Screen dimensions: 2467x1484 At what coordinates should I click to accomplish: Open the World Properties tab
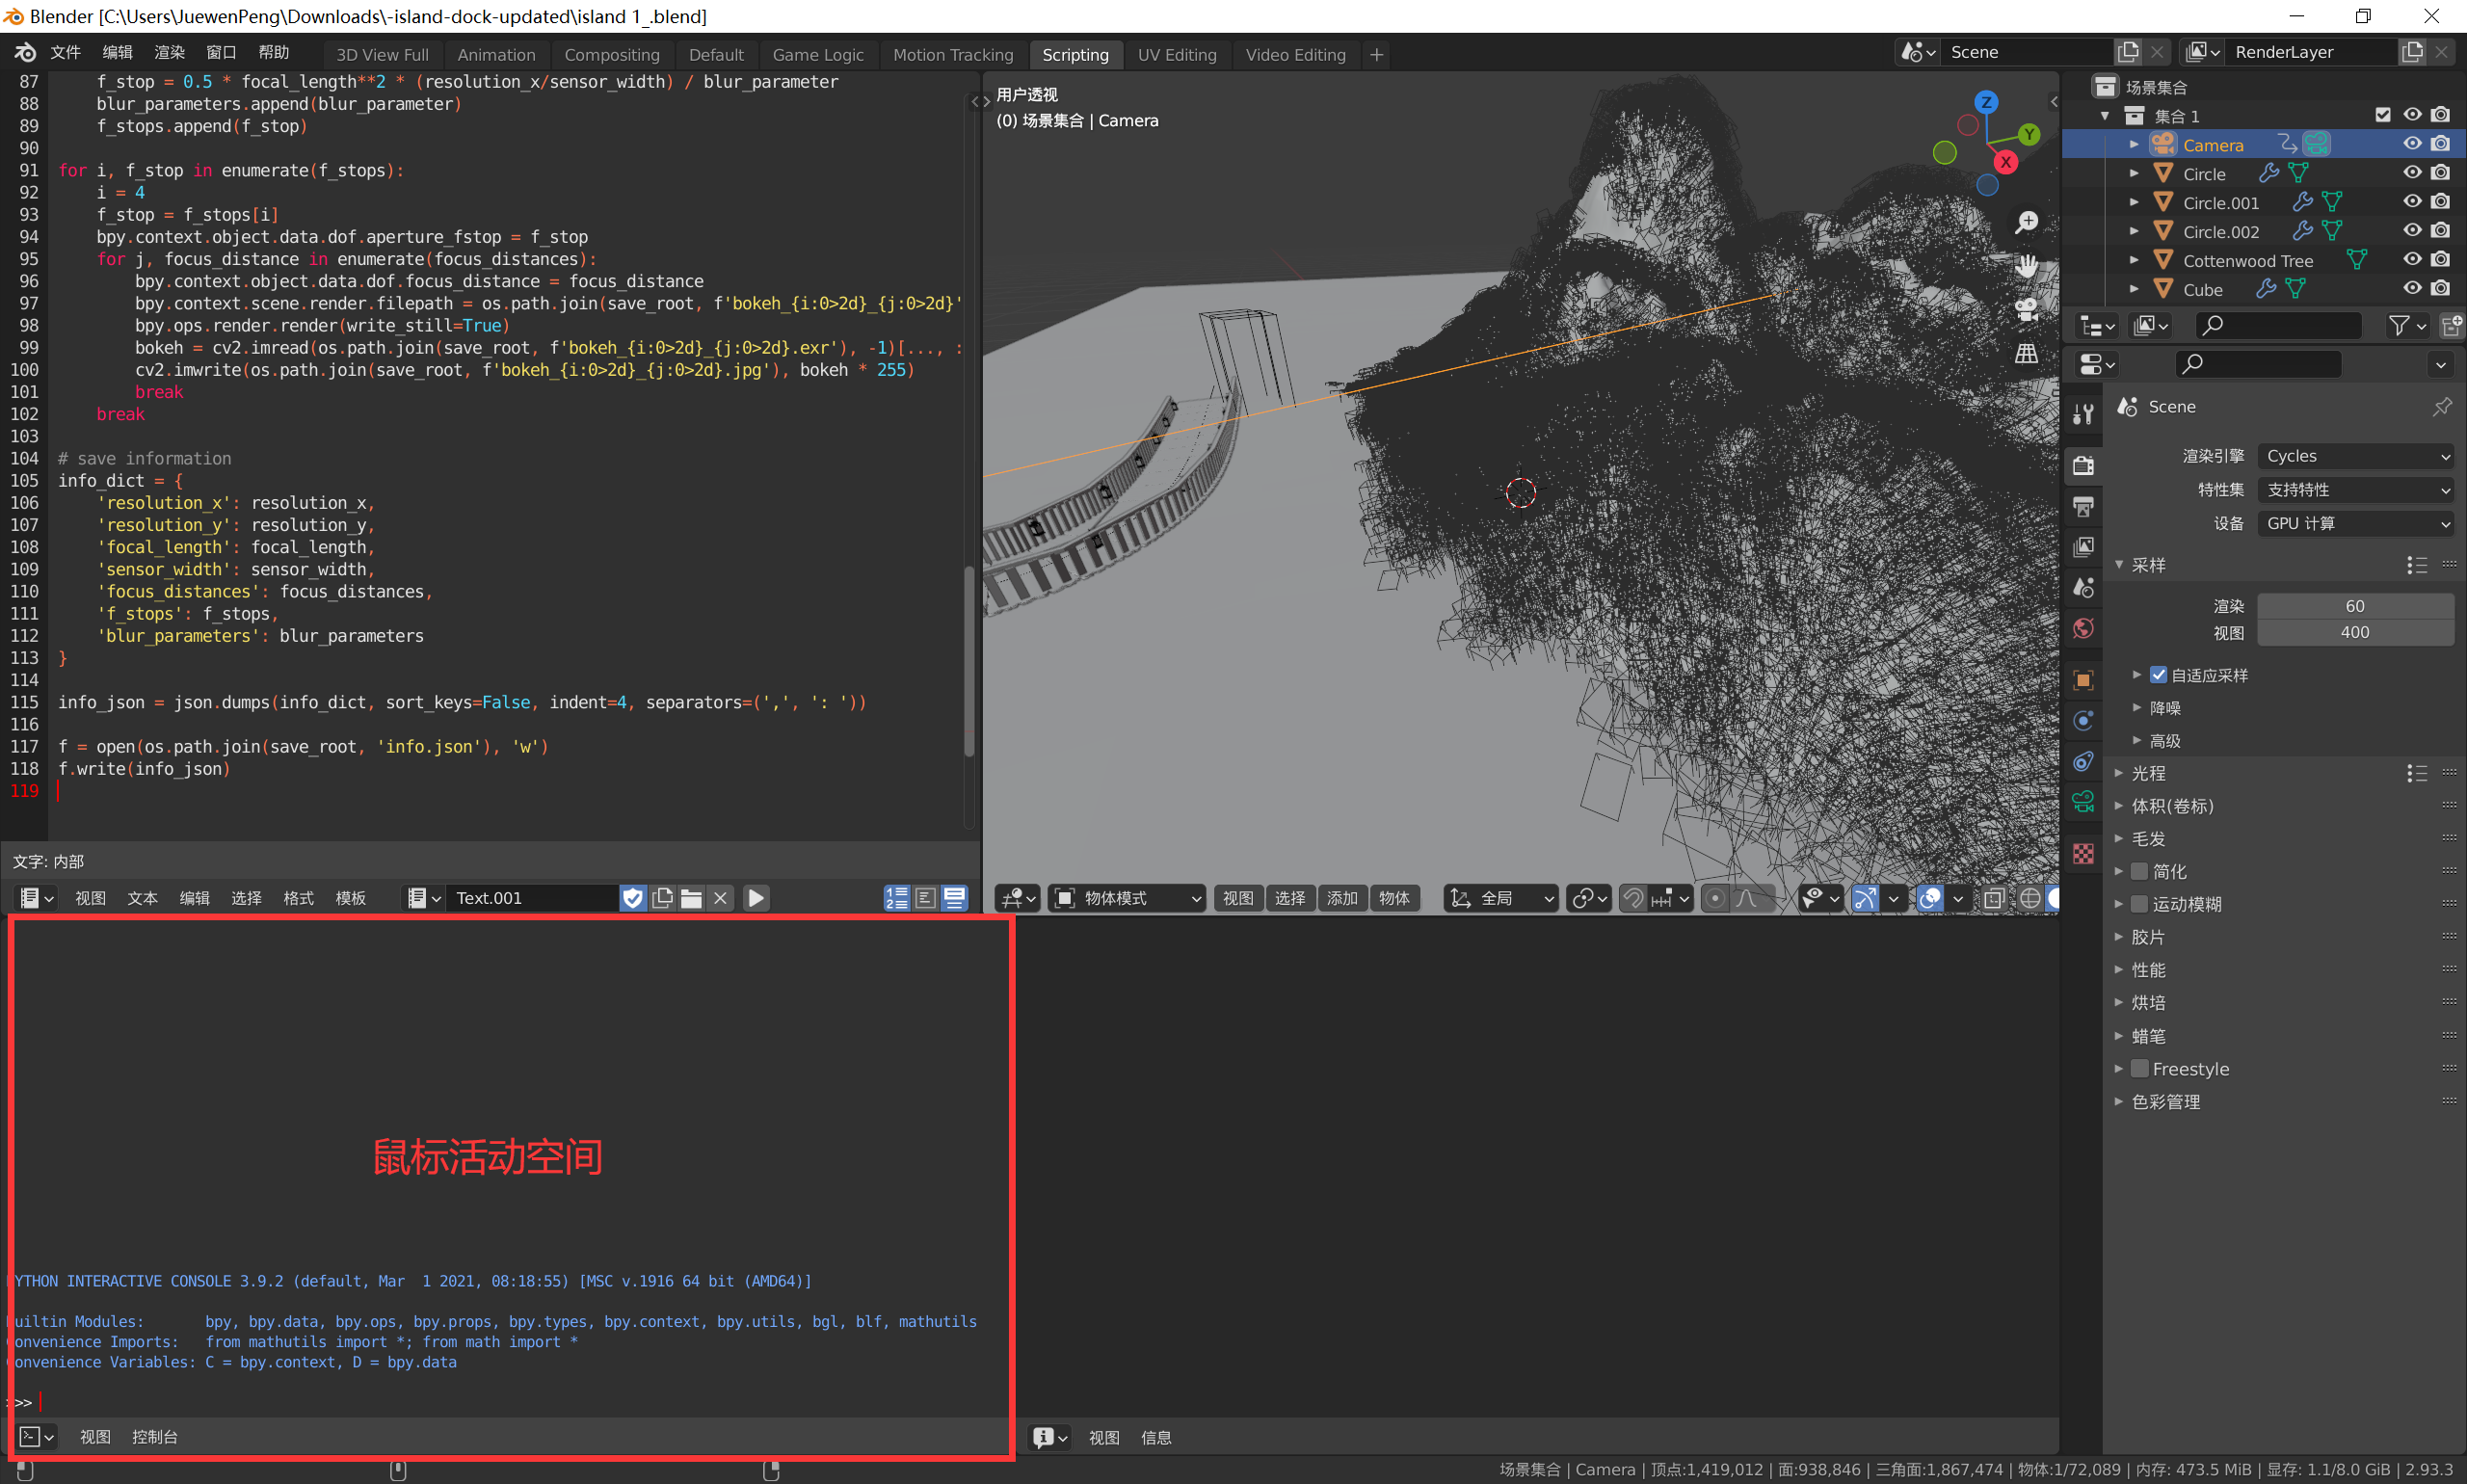(2084, 628)
